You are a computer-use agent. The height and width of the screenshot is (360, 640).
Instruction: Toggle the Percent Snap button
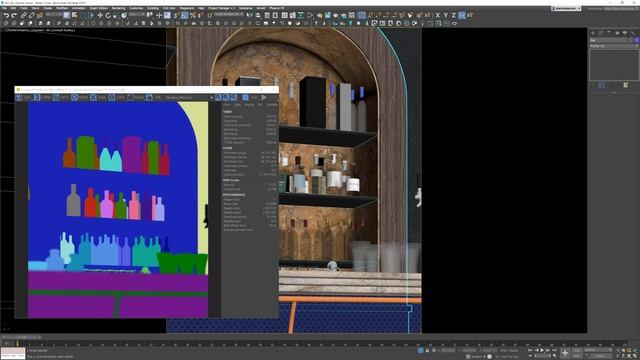193,15
